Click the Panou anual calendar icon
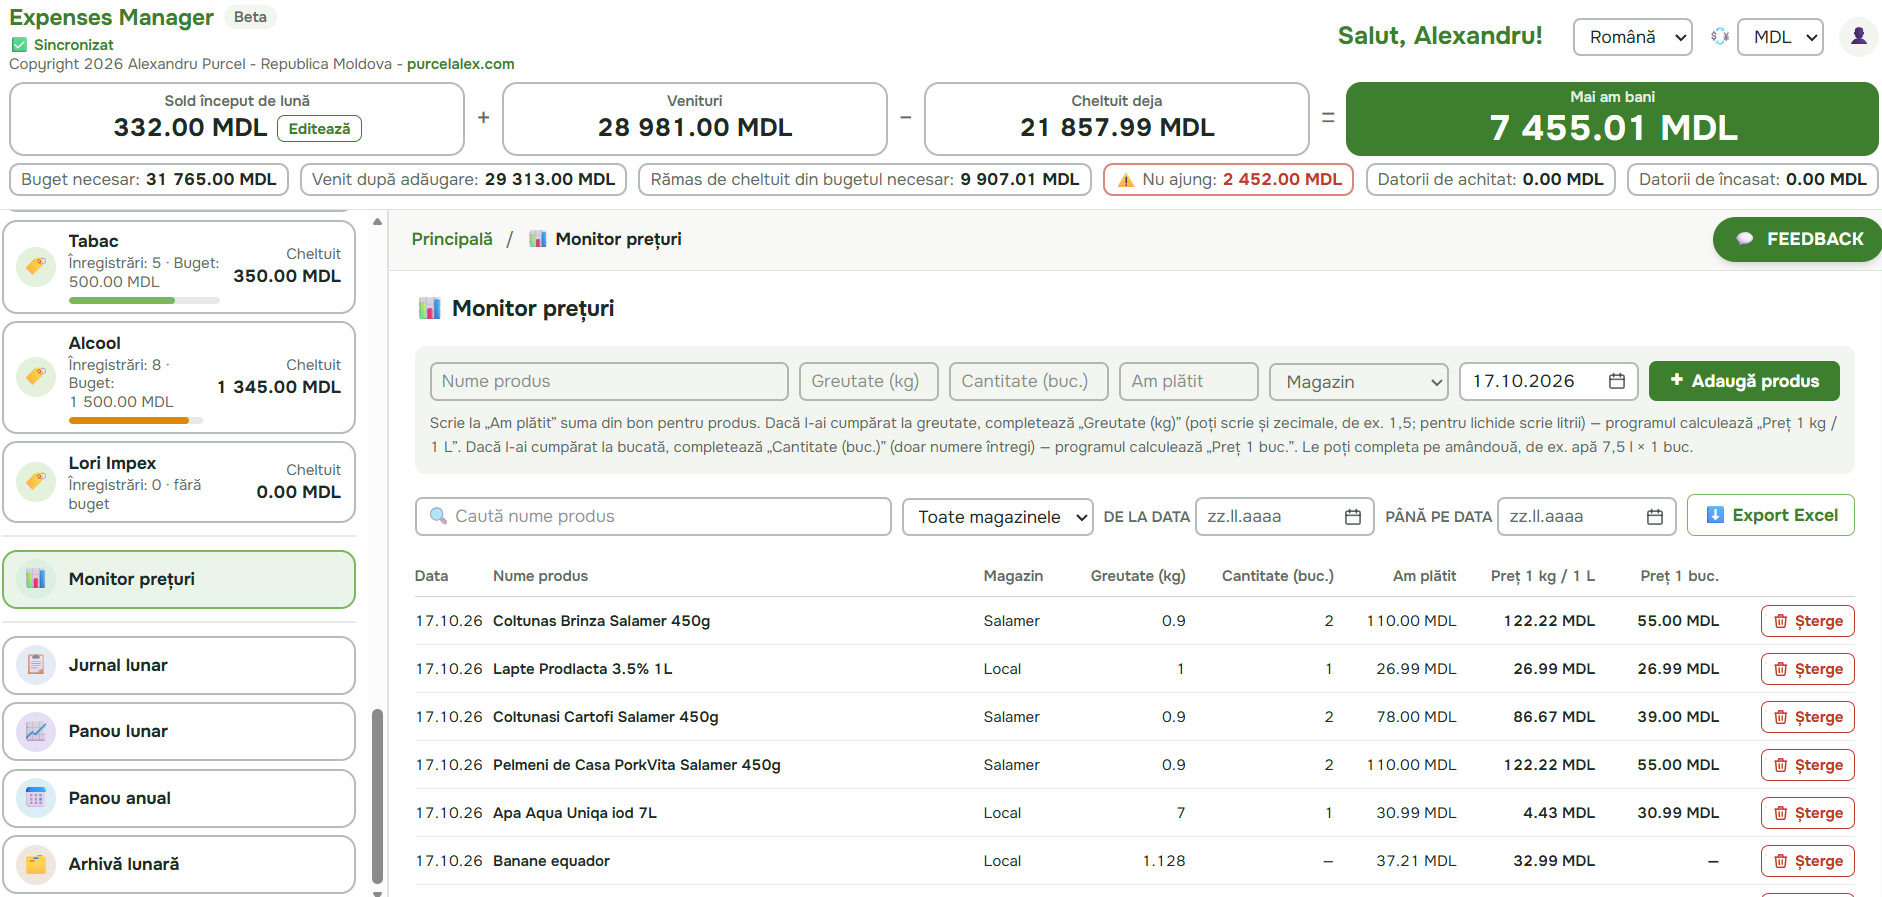 tap(36, 798)
